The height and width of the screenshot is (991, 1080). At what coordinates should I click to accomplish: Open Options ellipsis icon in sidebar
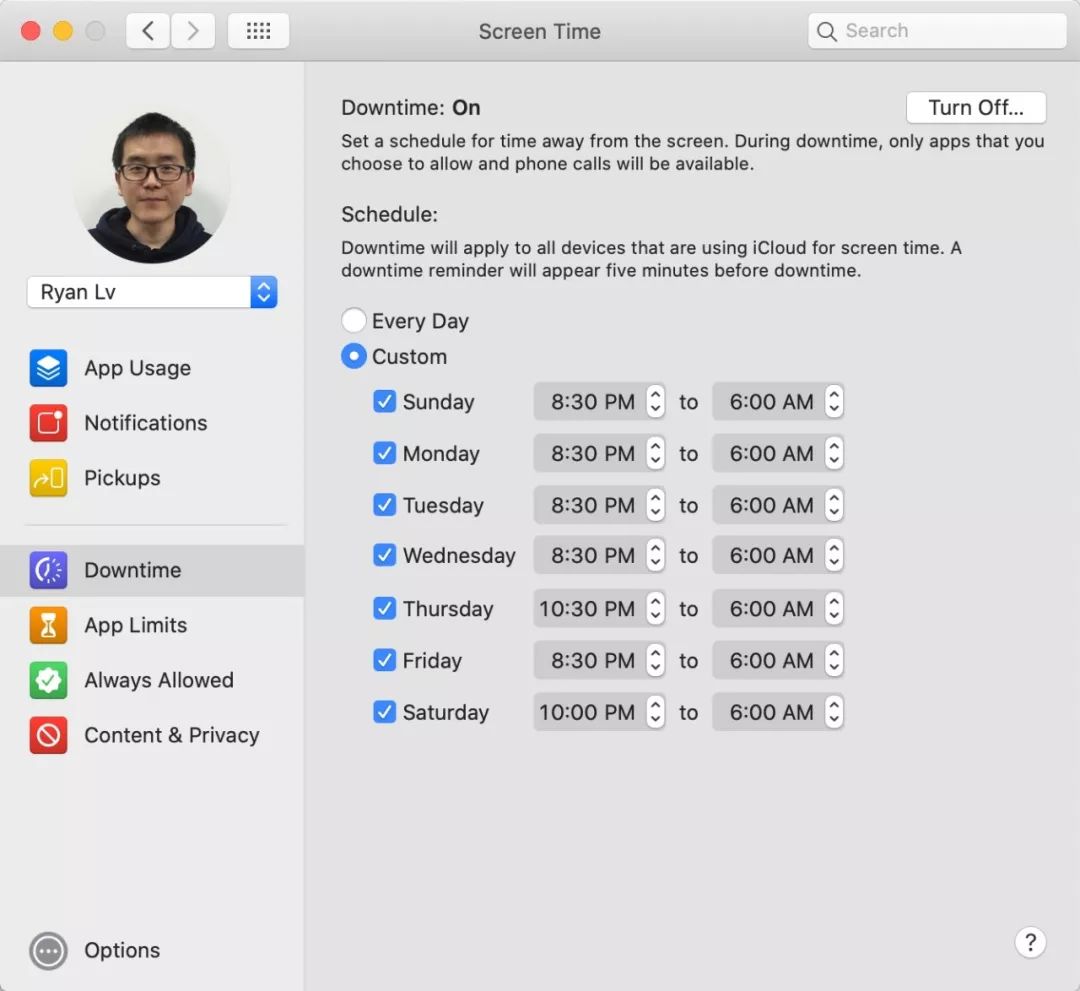click(48, 951)
